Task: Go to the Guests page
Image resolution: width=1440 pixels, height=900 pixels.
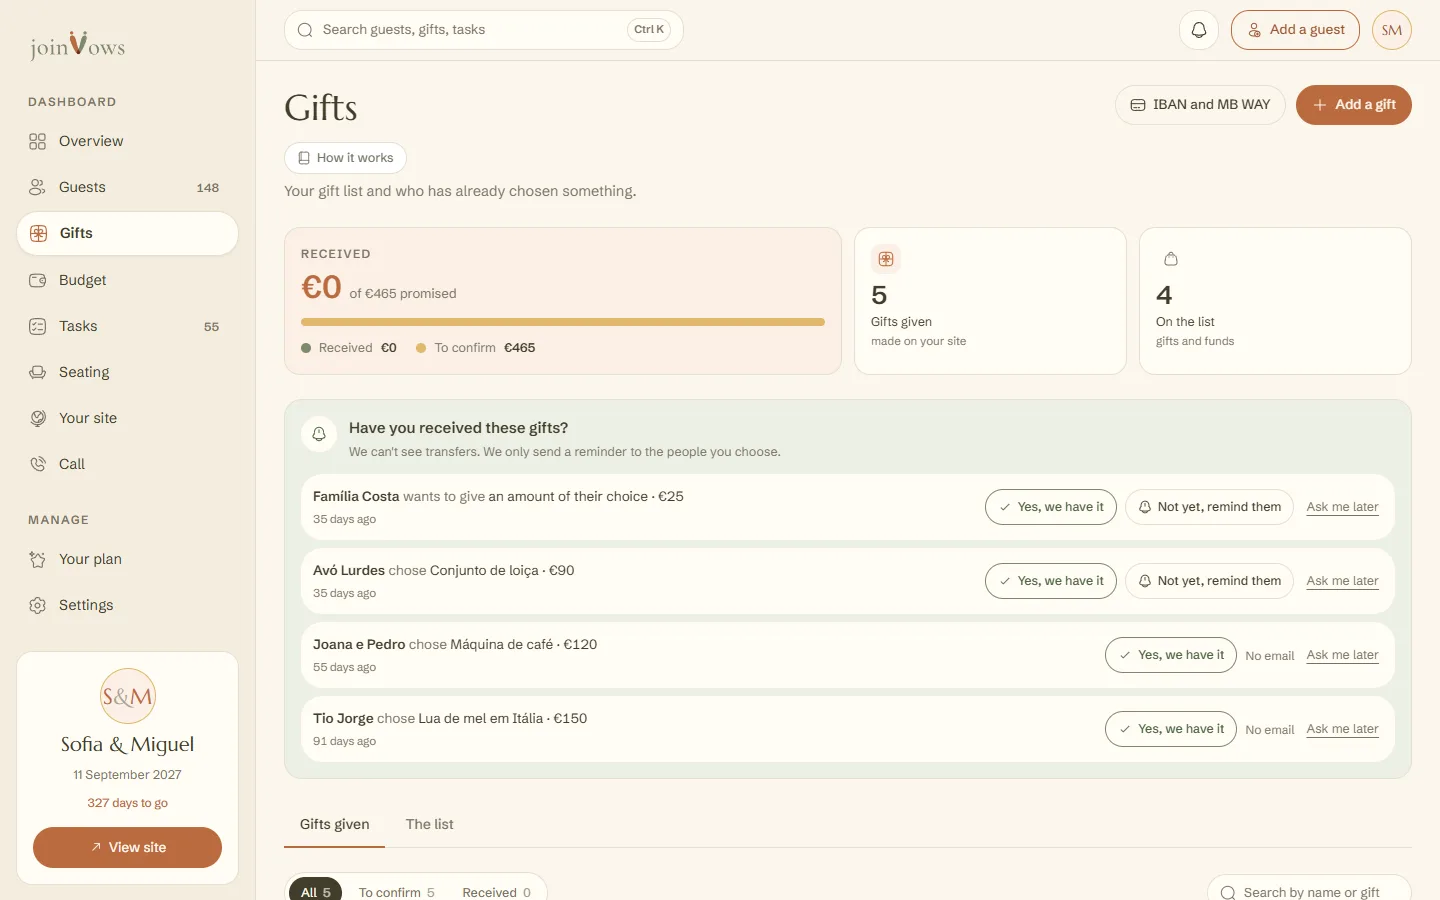Action: [127, 187]
